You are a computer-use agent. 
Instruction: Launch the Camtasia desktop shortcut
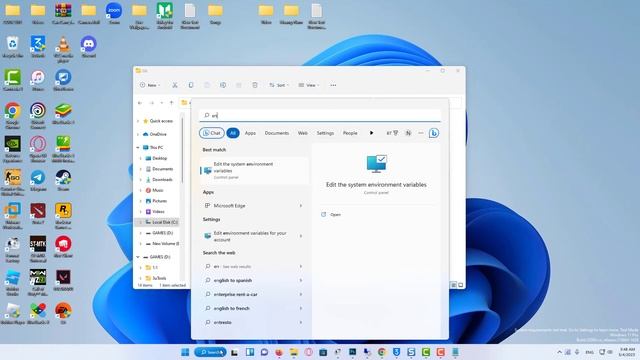(13, 80)
